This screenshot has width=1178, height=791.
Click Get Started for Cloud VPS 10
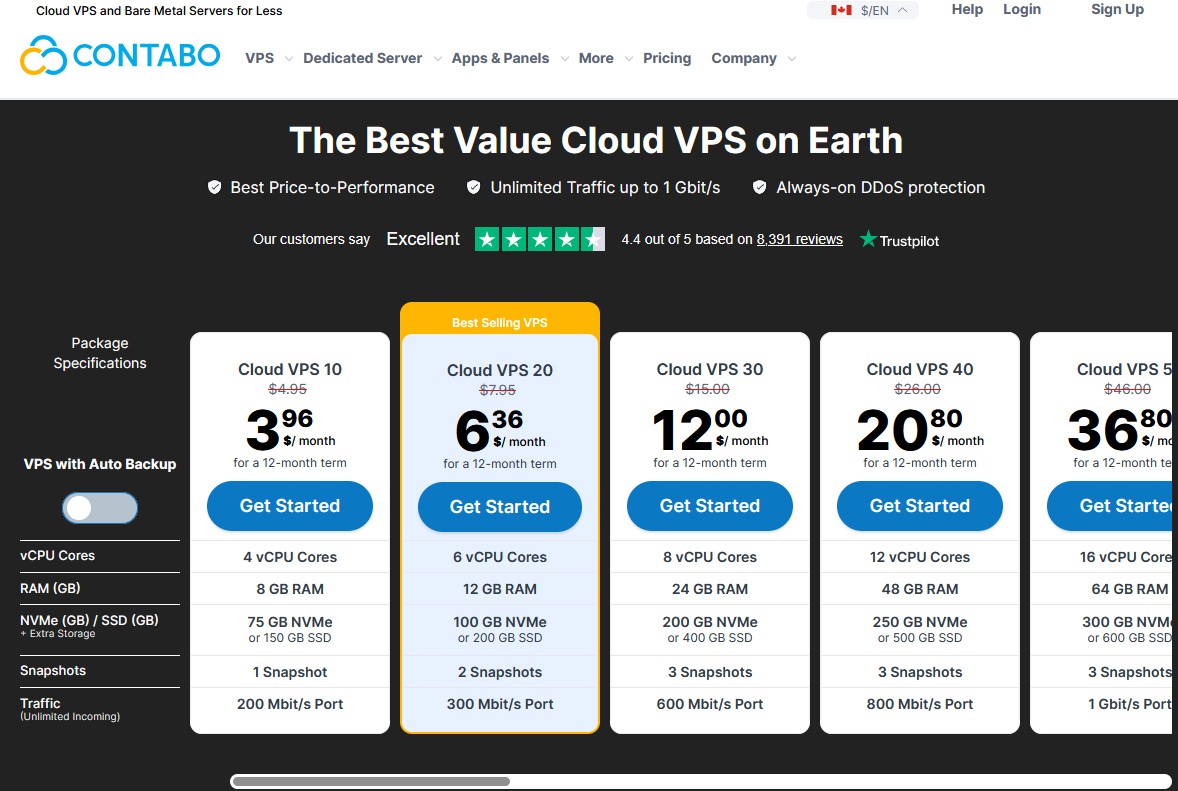(290, 506)
